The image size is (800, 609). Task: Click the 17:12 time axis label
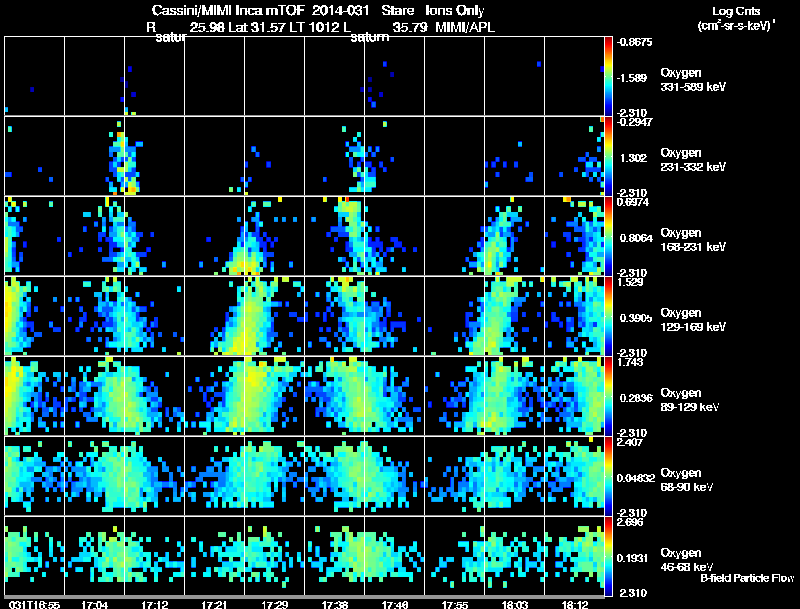click(155, 604)
